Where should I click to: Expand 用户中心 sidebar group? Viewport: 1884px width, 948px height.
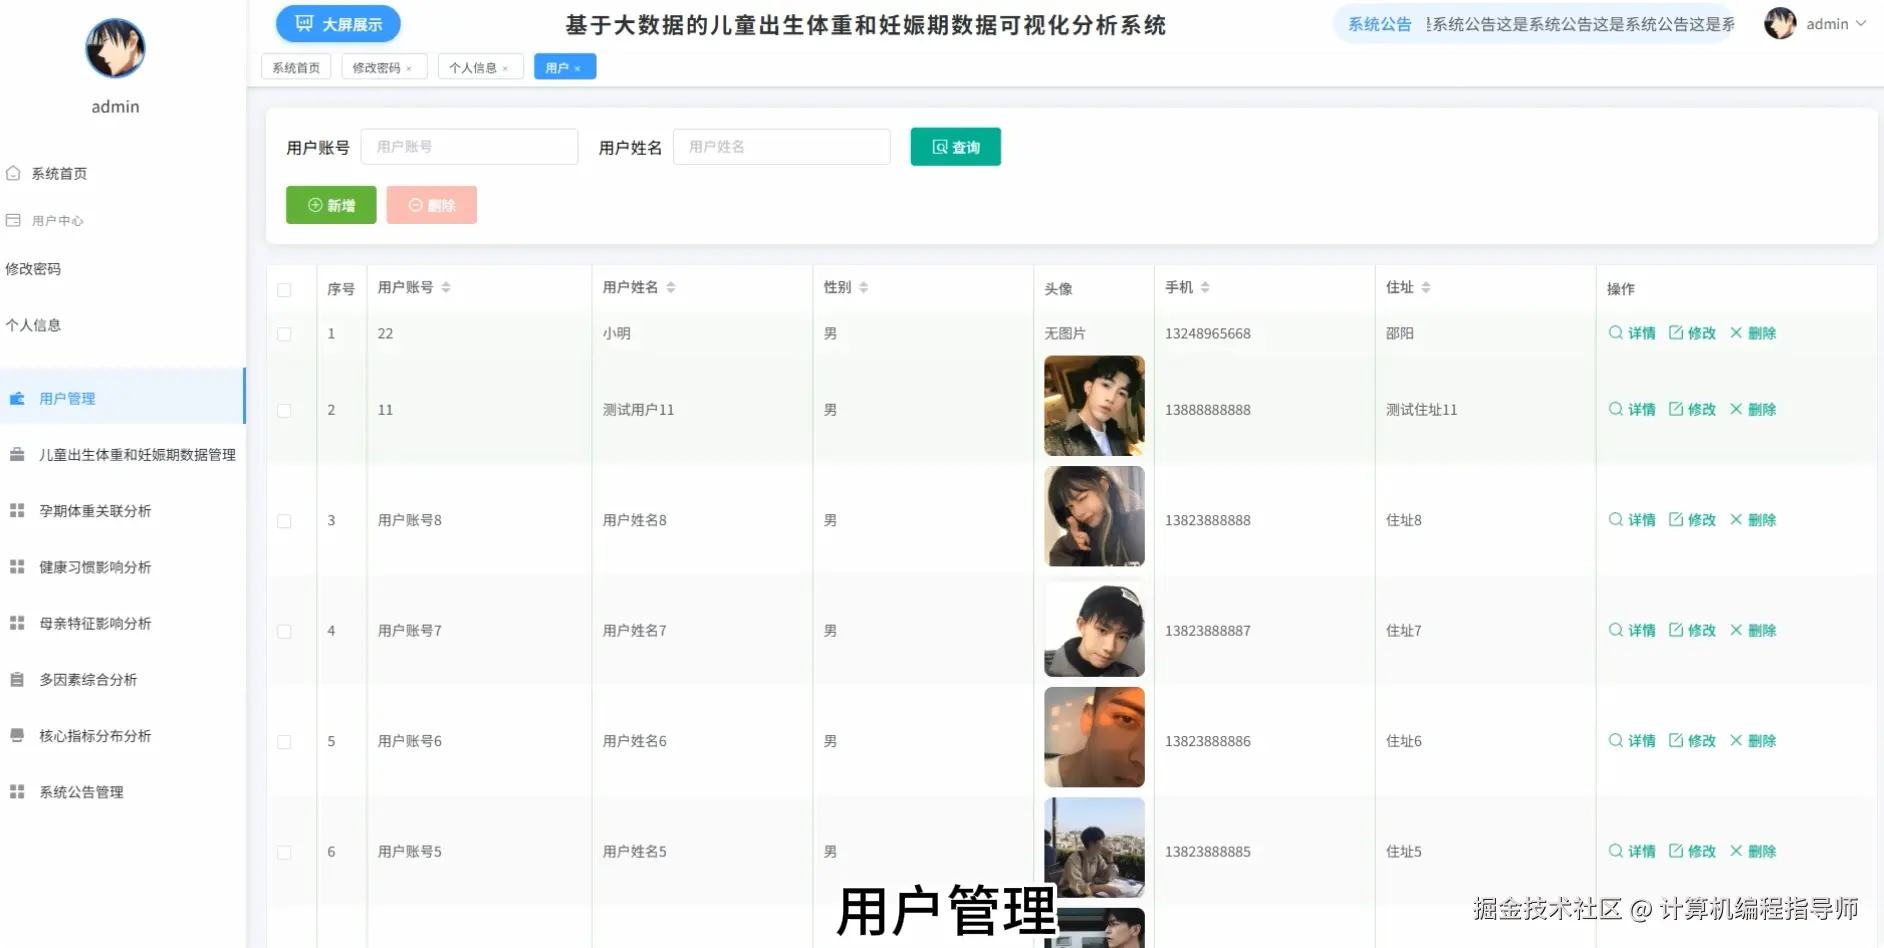click(x=57, y=220)
